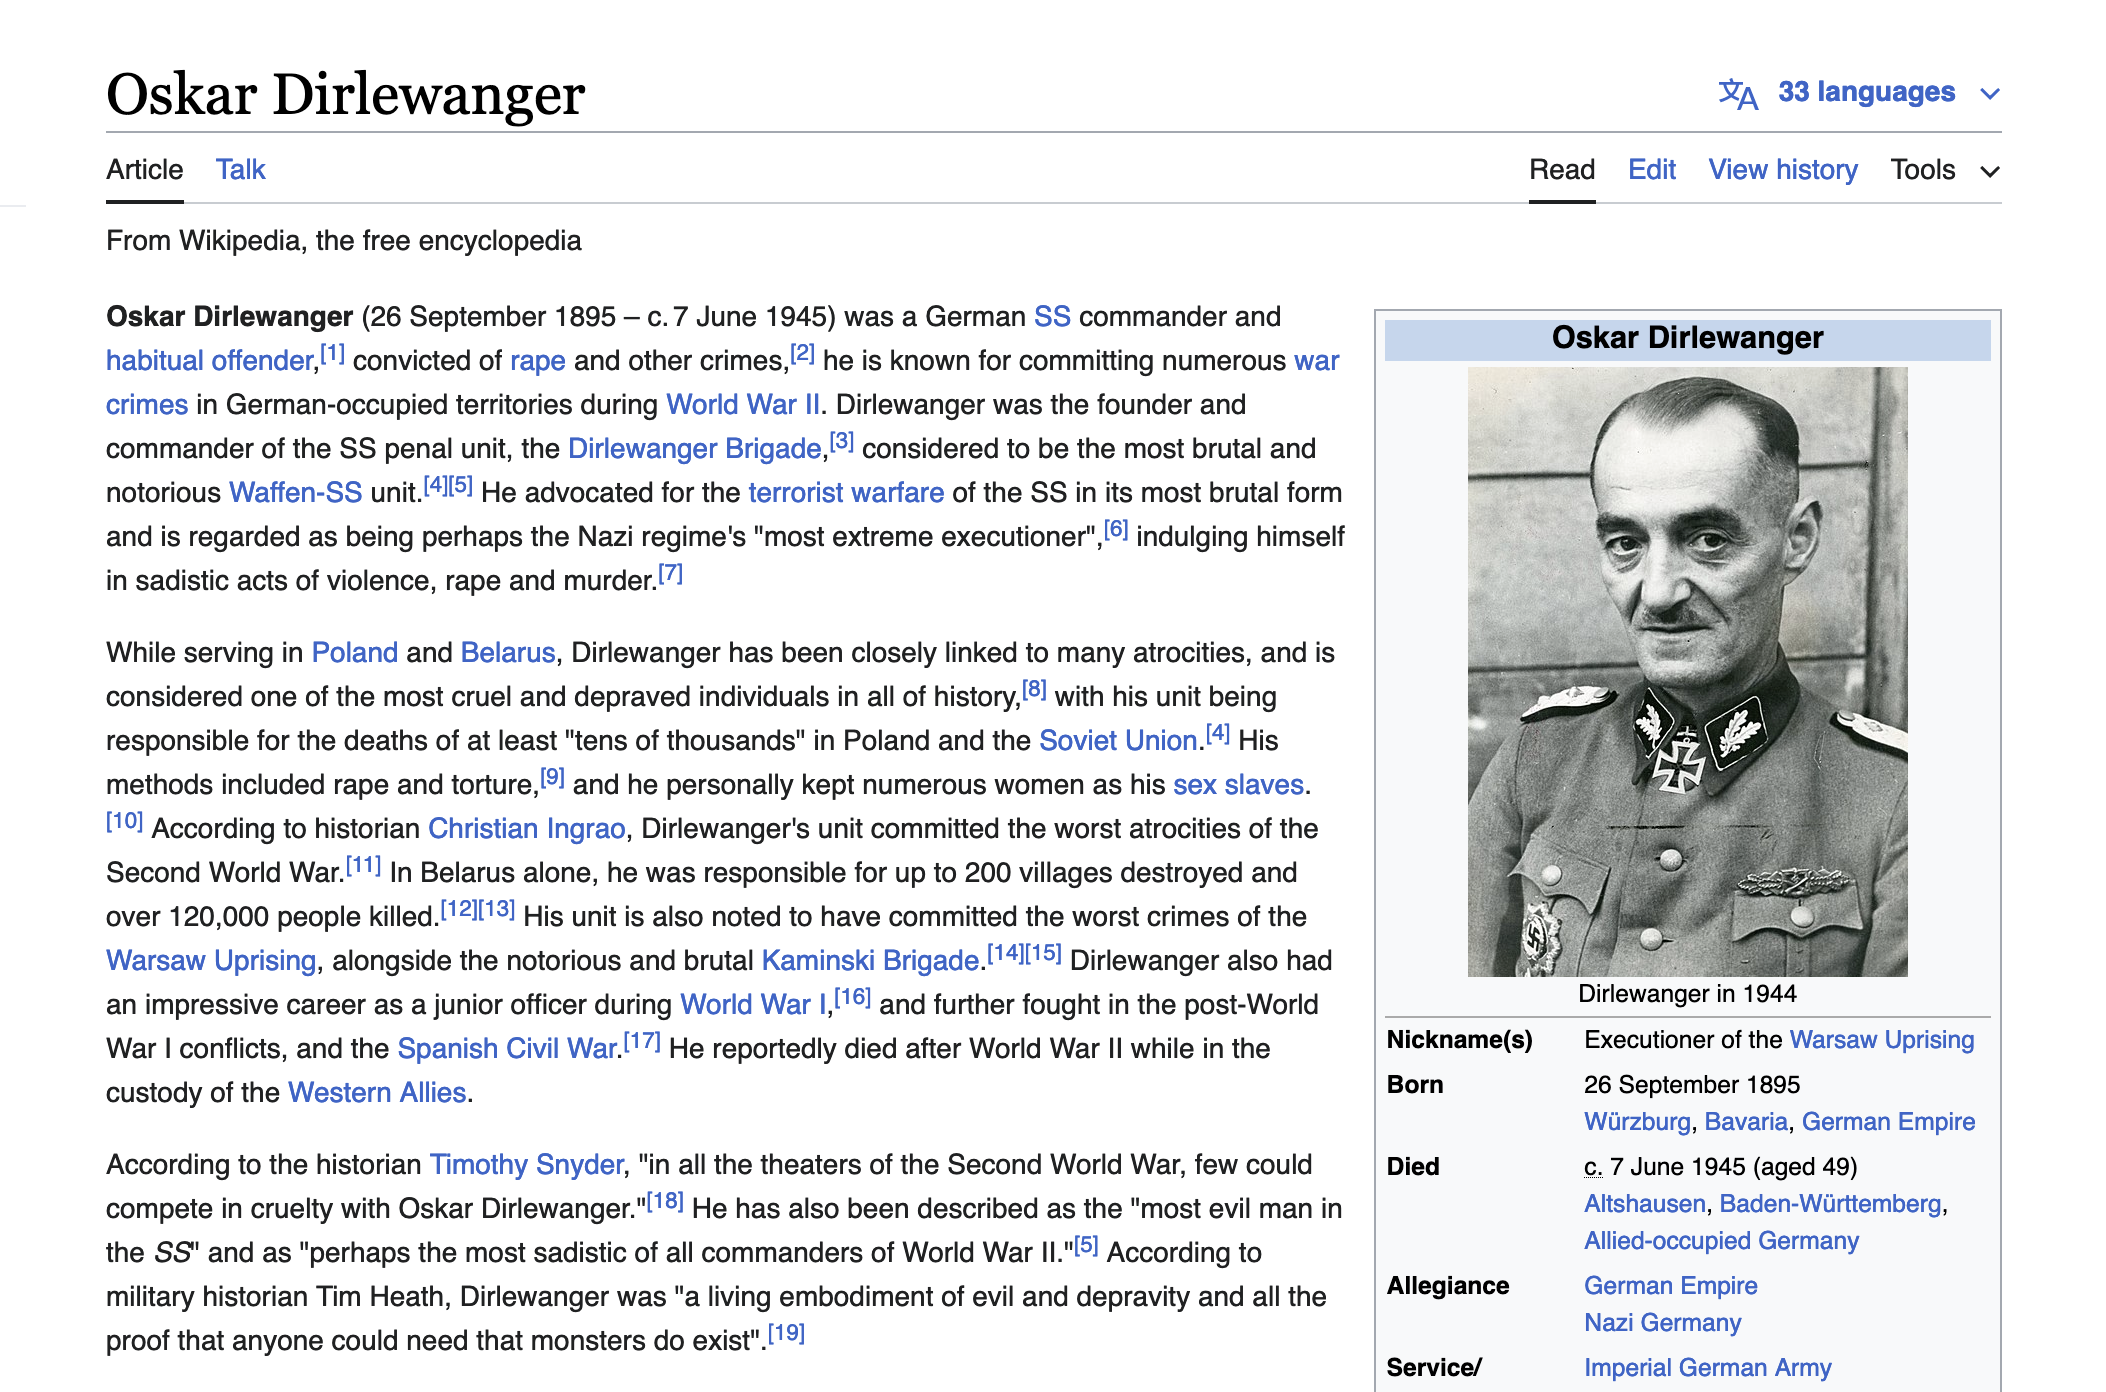Open the Dirlewanger Brigade link

click(x=695, y=449)
